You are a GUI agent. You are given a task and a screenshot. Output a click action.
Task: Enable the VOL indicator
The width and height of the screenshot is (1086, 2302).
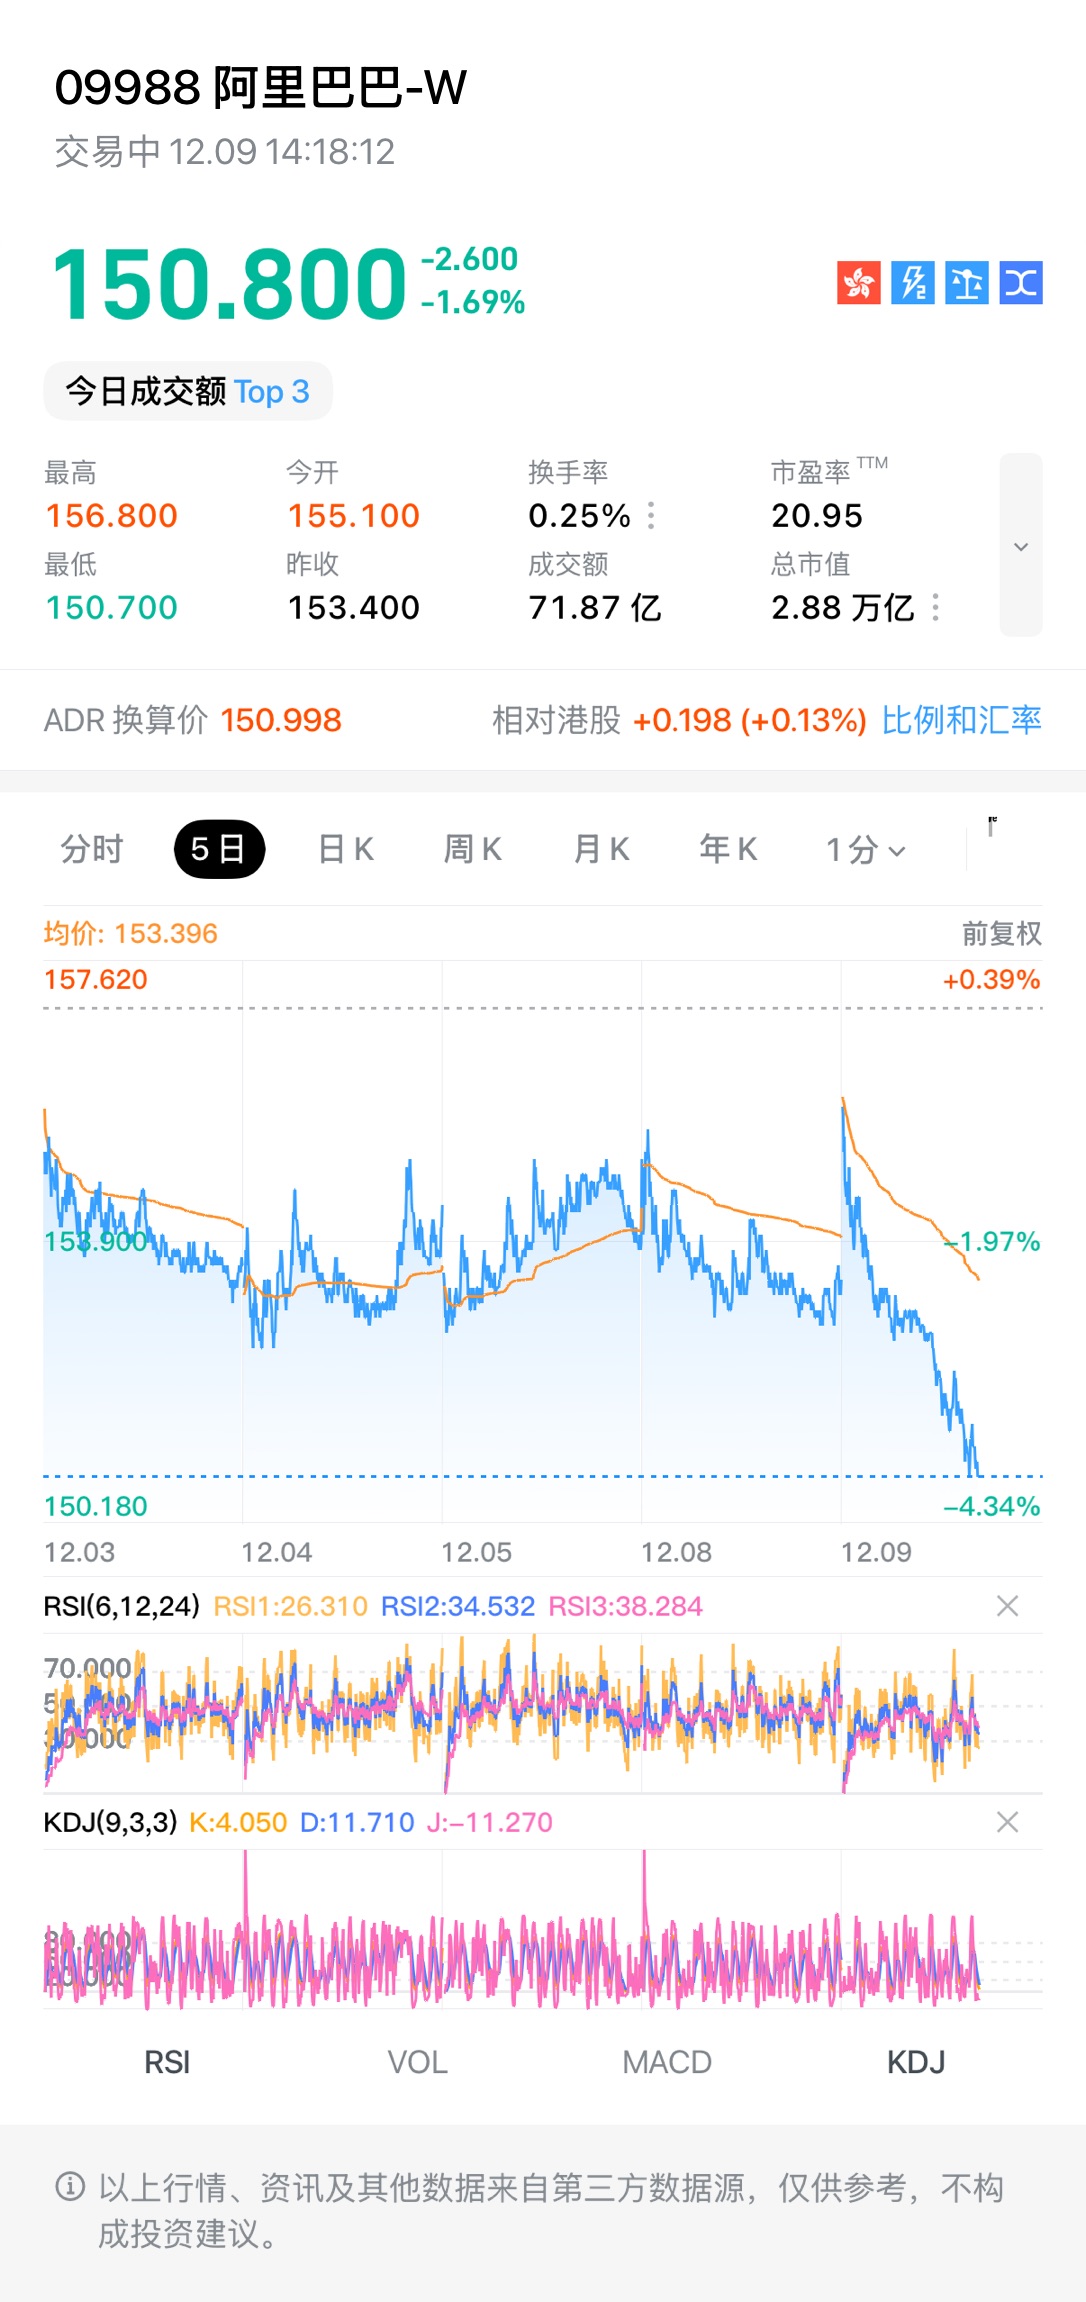point(417,2062)
